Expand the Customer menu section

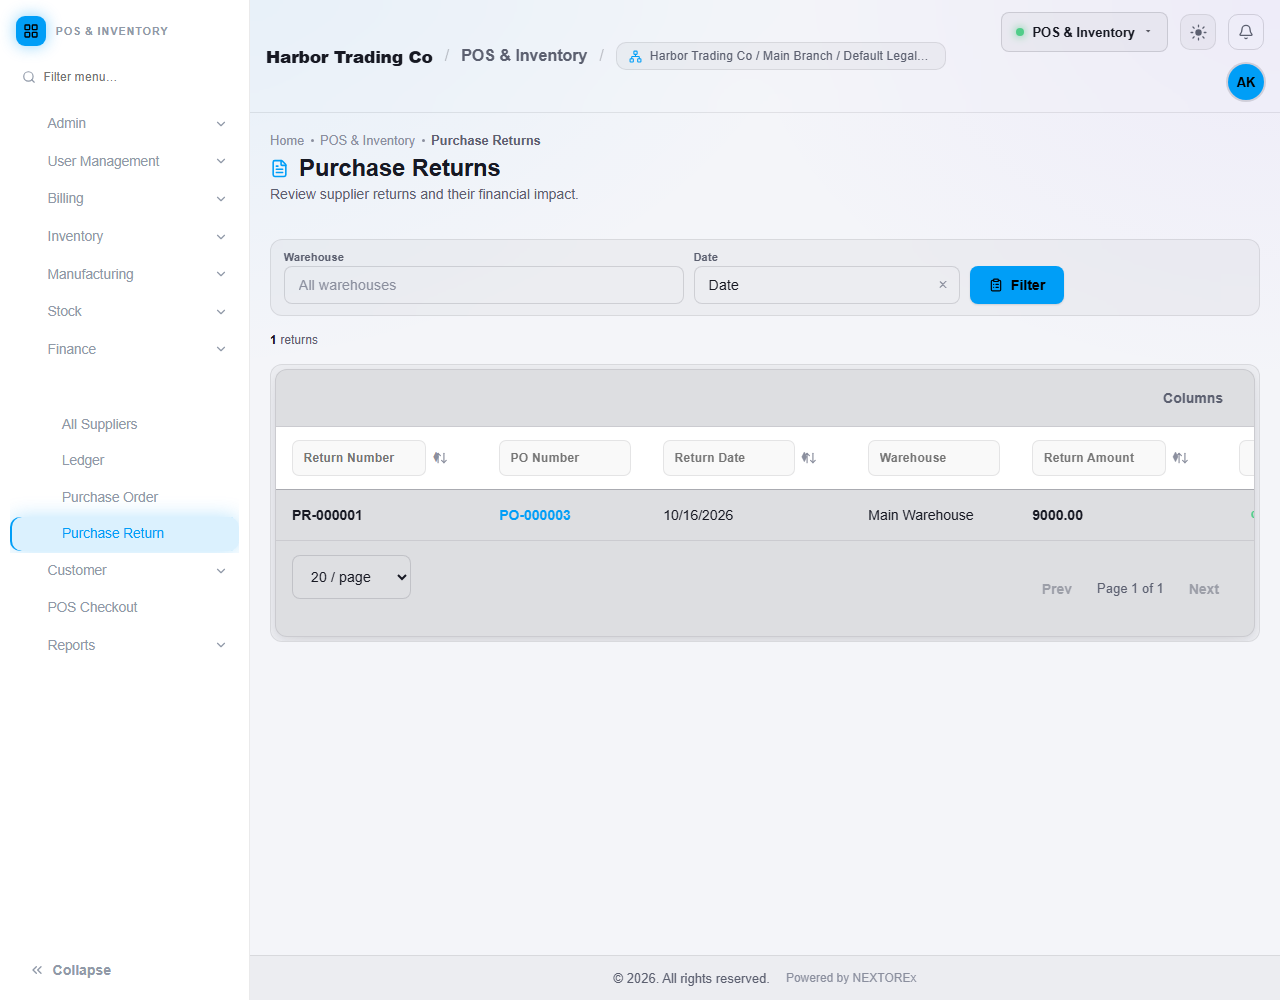click(x=136, y=570)
